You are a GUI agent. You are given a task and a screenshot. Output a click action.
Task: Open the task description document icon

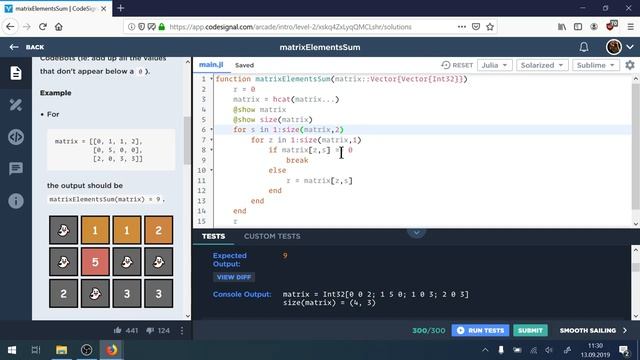[16, 73]
